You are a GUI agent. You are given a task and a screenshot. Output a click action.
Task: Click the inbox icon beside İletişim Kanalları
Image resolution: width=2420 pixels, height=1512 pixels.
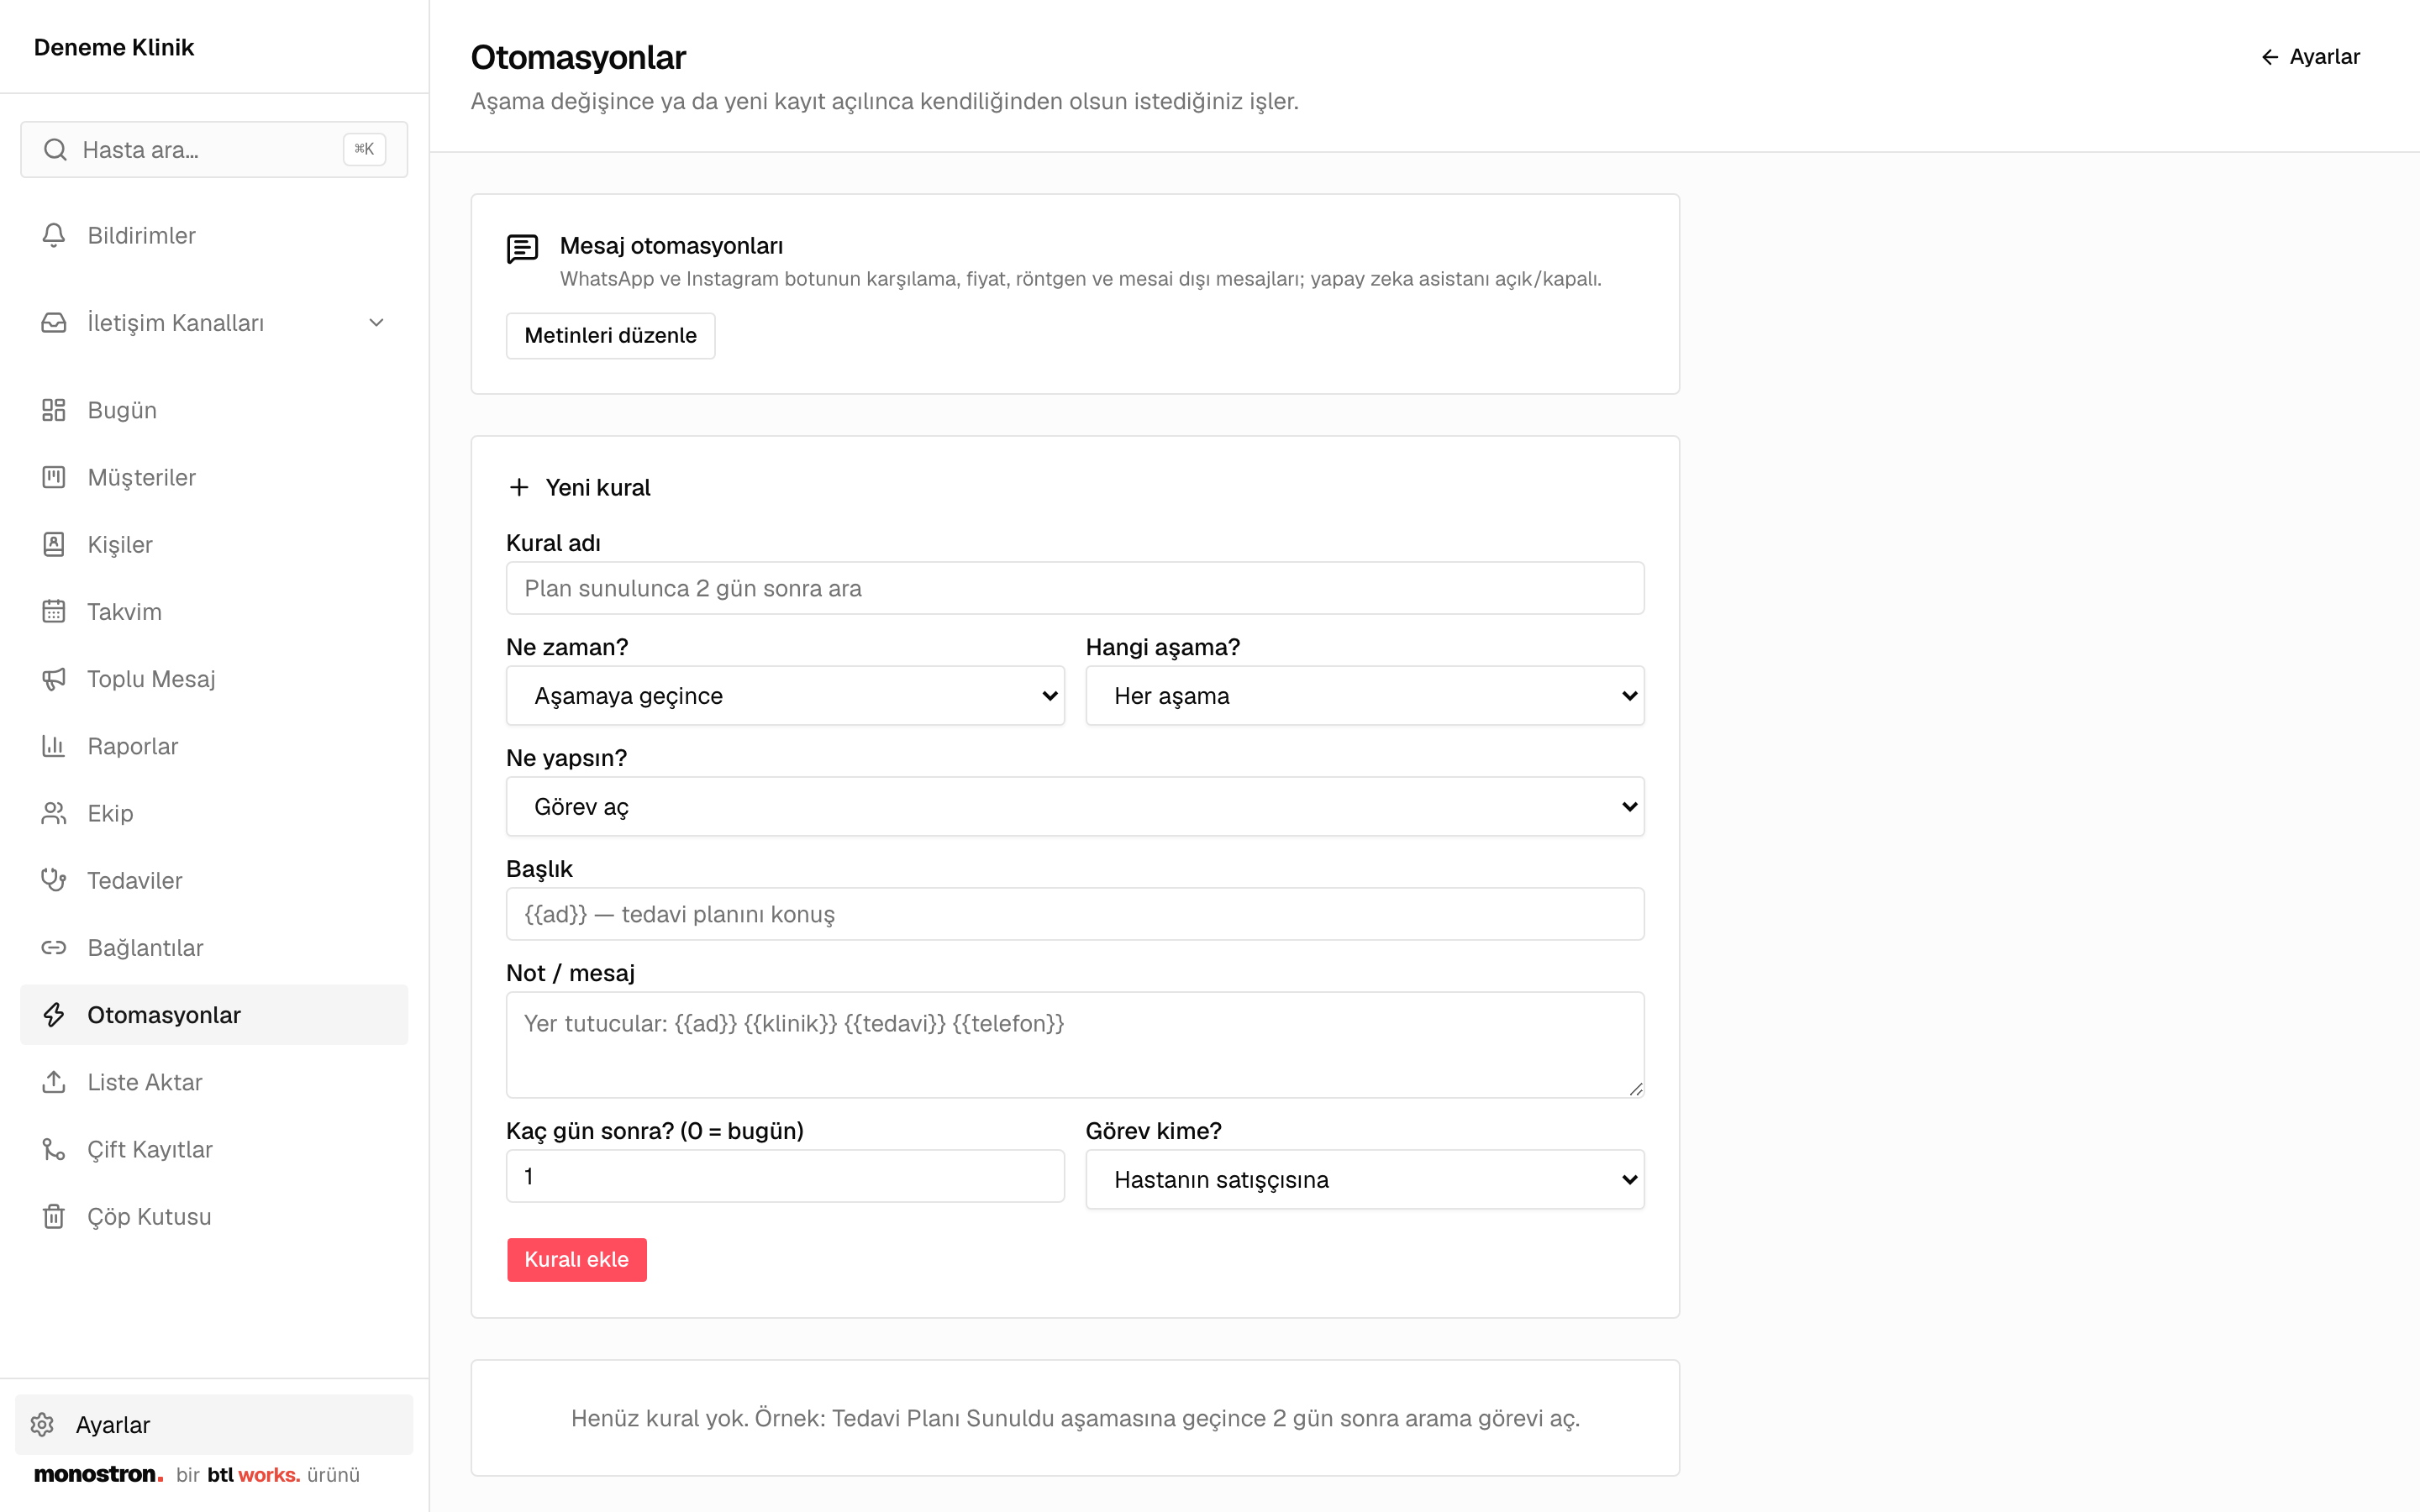[x=54, y=323]
